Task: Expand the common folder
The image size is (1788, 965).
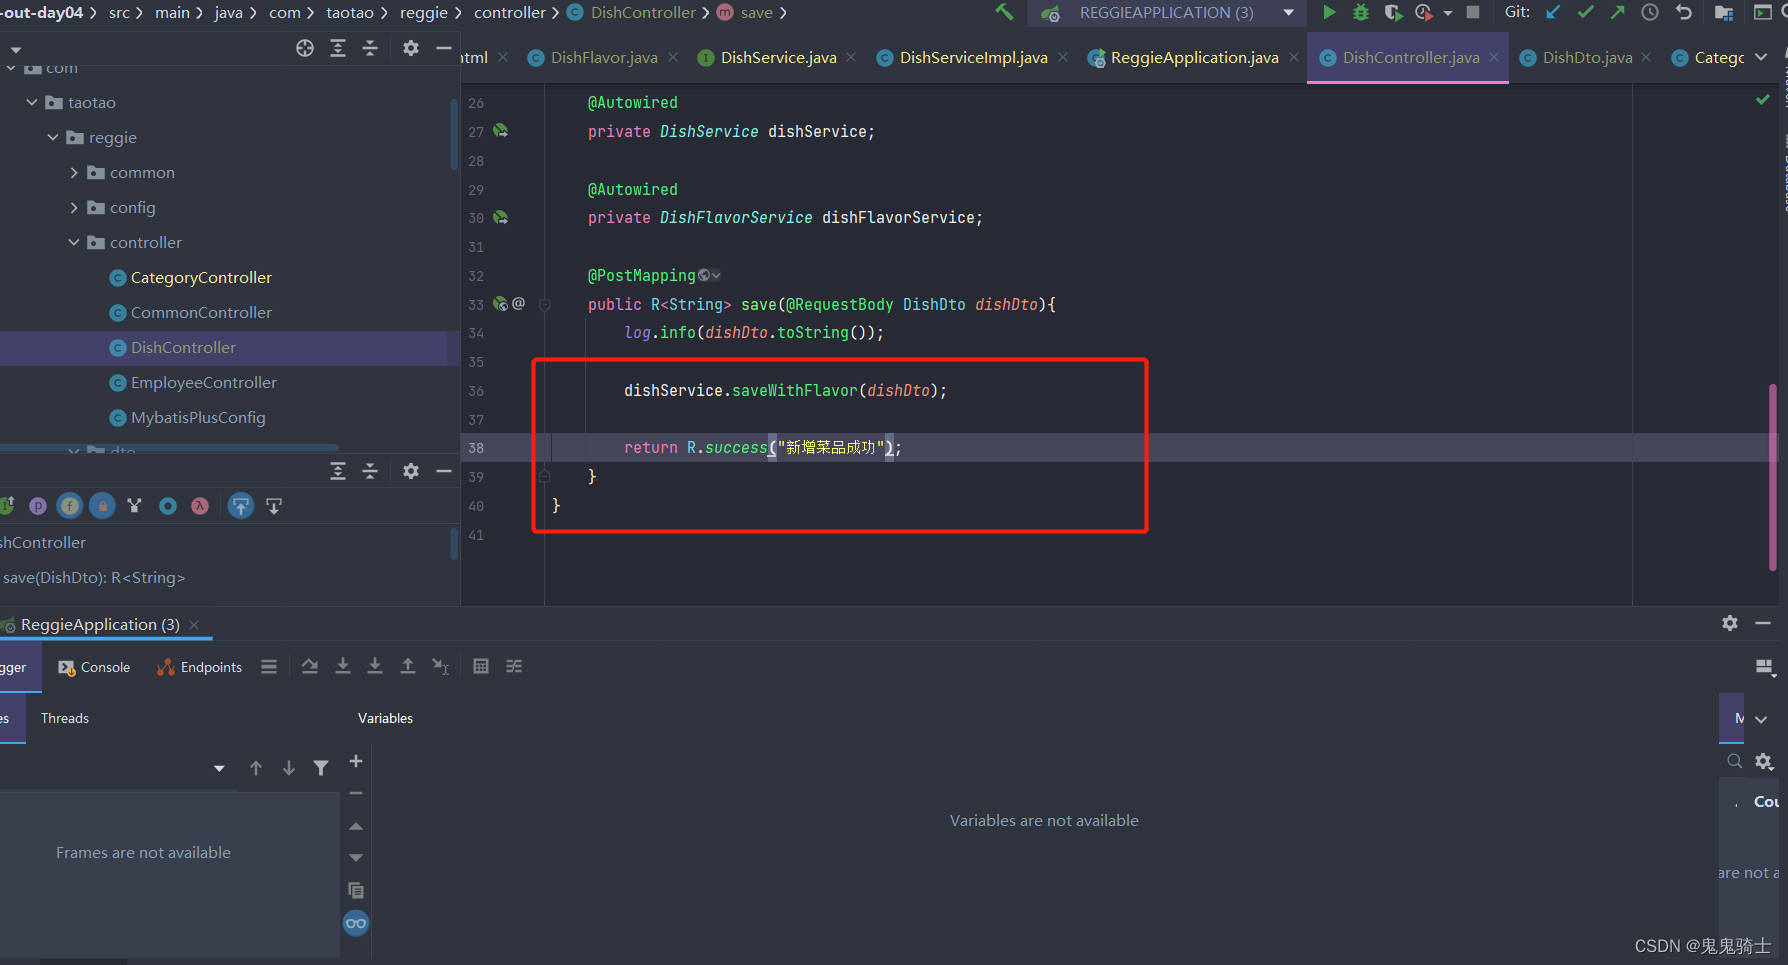Action: click(74, 172)
